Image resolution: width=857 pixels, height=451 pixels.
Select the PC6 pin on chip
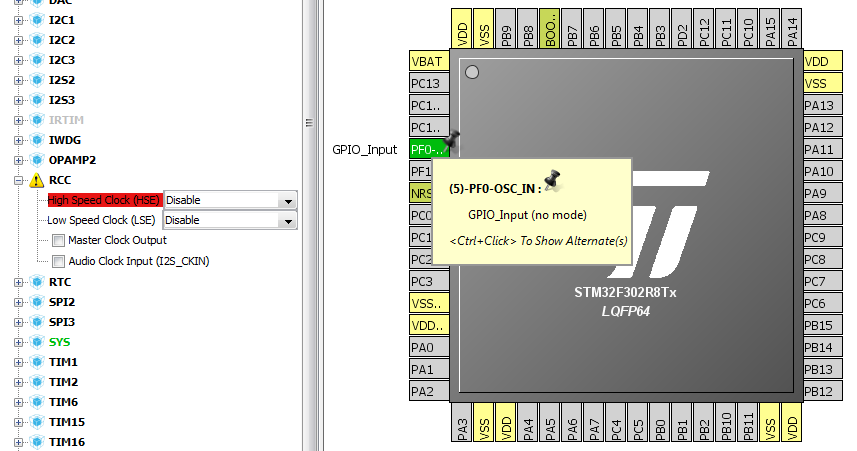[x=823, y=303]
